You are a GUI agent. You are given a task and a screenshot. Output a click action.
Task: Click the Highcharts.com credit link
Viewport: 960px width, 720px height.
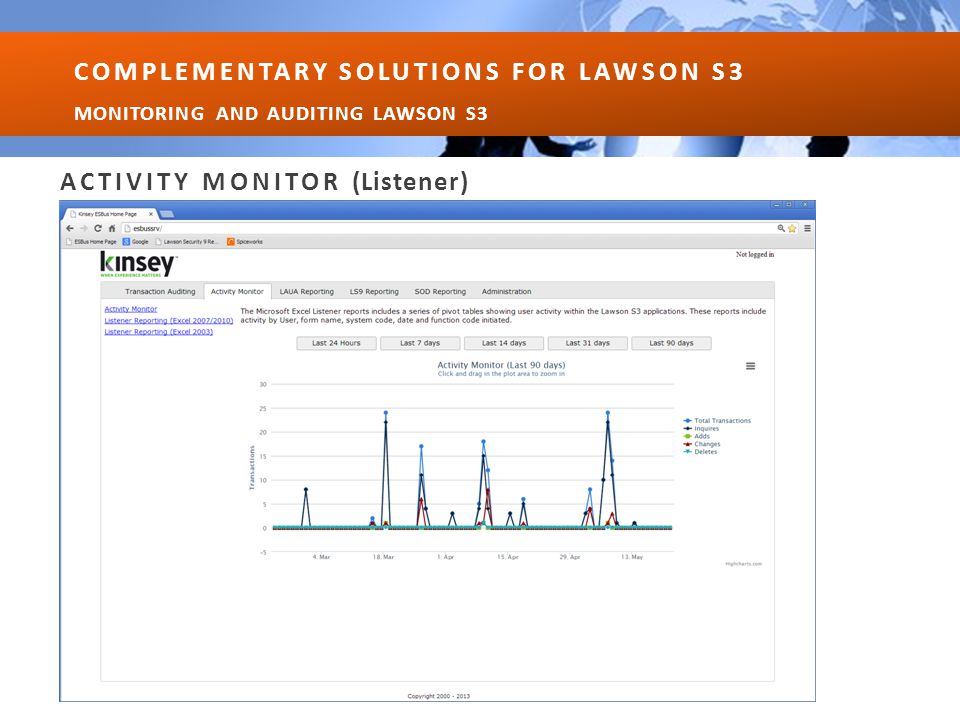point(743,564)
